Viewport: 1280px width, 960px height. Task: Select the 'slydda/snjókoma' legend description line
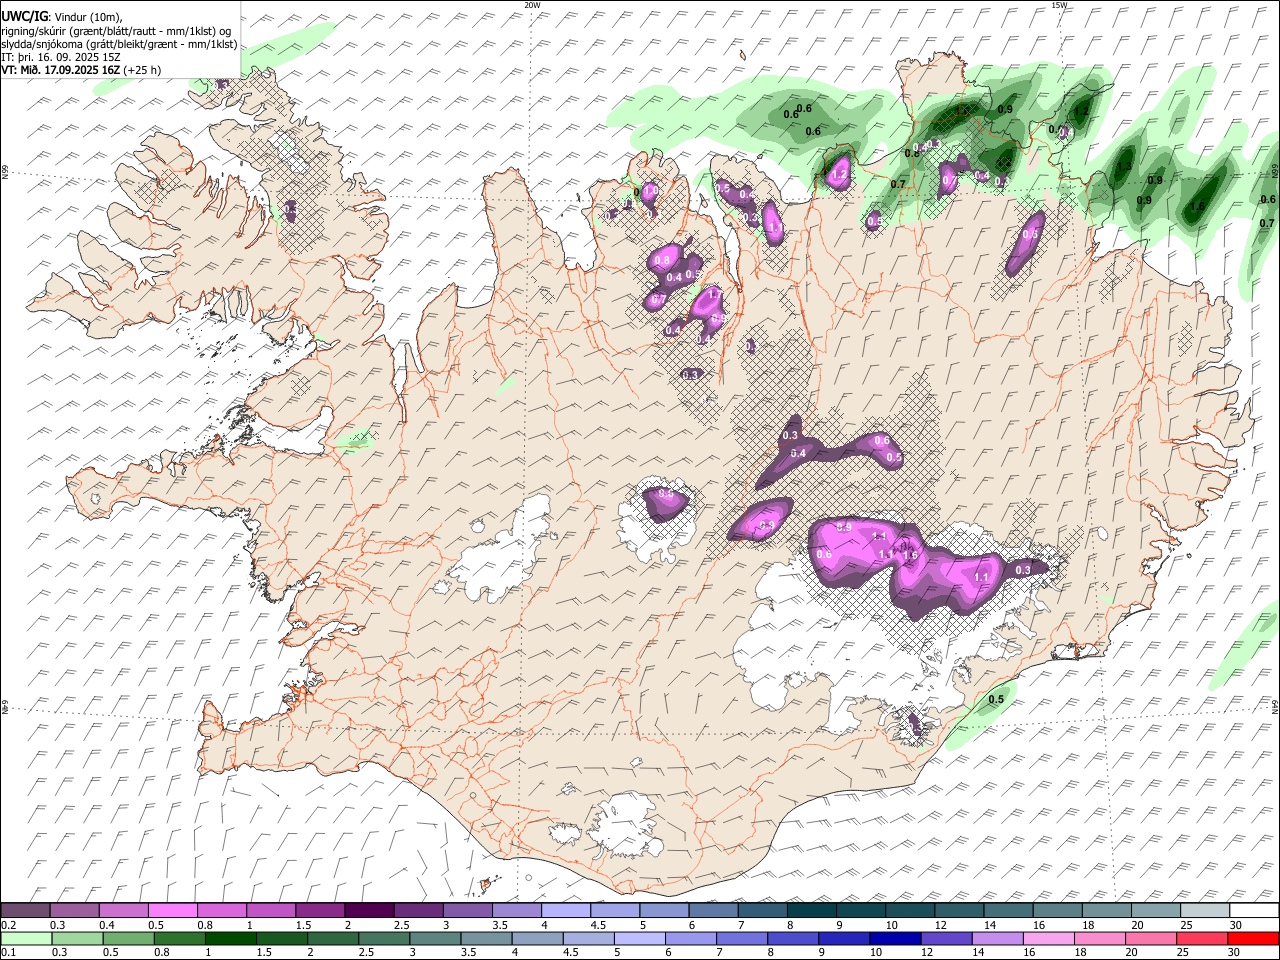[120, 44]
